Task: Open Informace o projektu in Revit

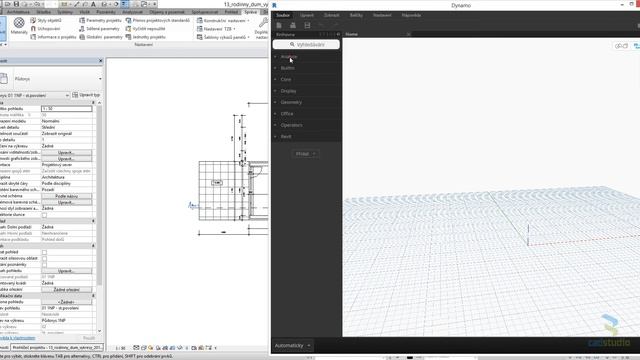Action: (x=53, y=37)
